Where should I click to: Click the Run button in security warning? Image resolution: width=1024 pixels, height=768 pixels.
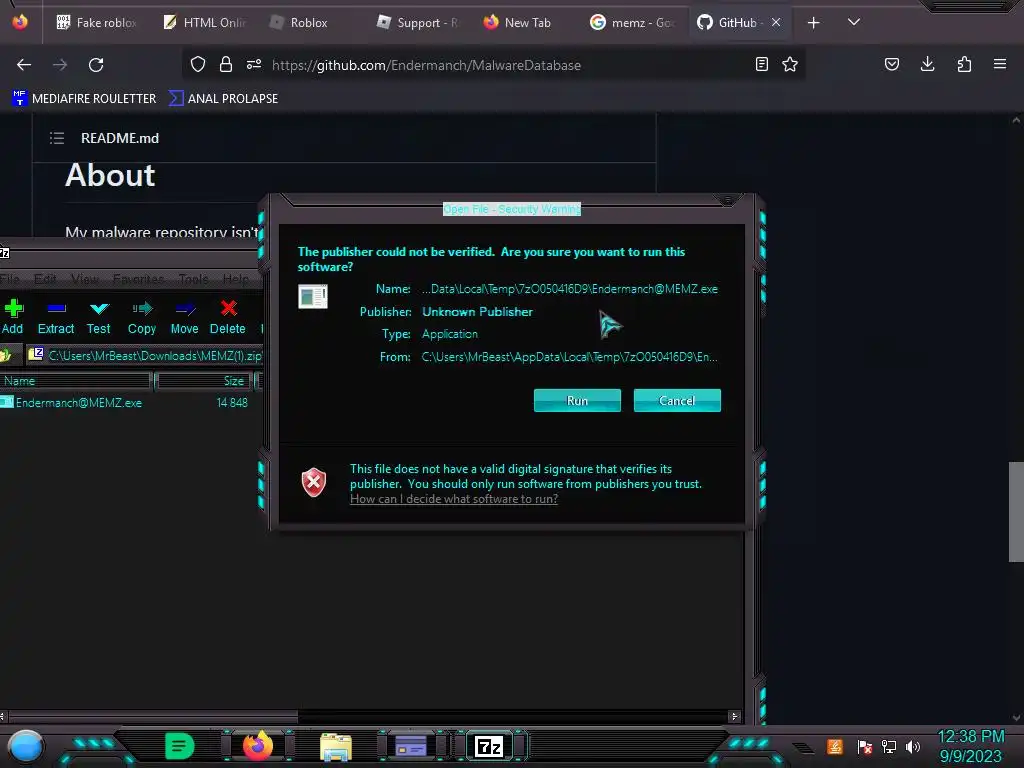(x=577, y=400)
